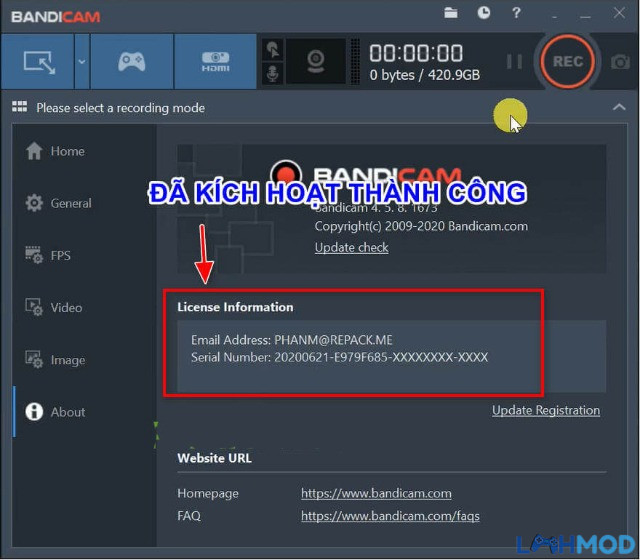Screen dimensions: 640x560
Task: Click the General gear icon
Action: (34, 203)
